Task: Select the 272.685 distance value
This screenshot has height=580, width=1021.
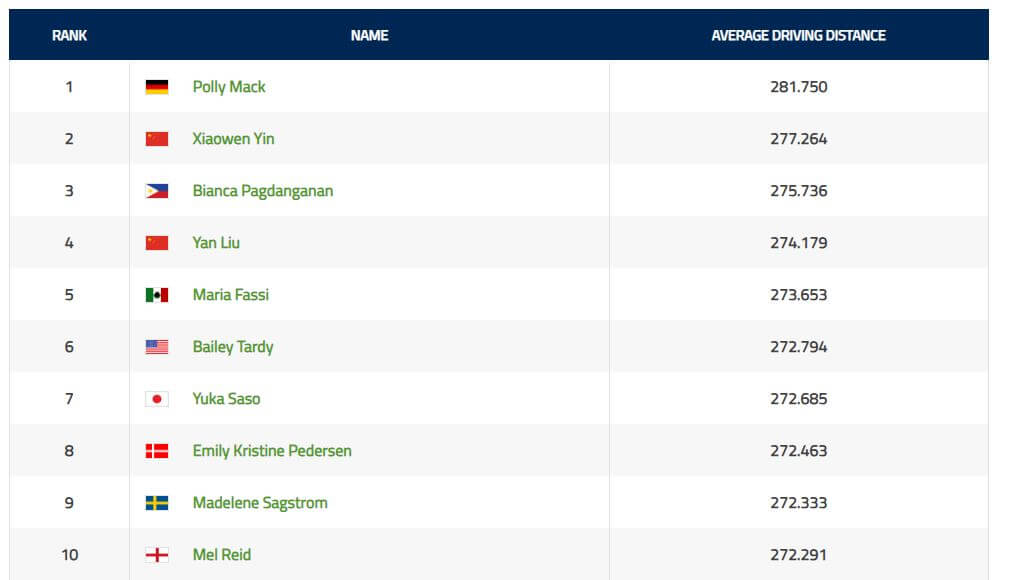Action: (x=799, y=399)
